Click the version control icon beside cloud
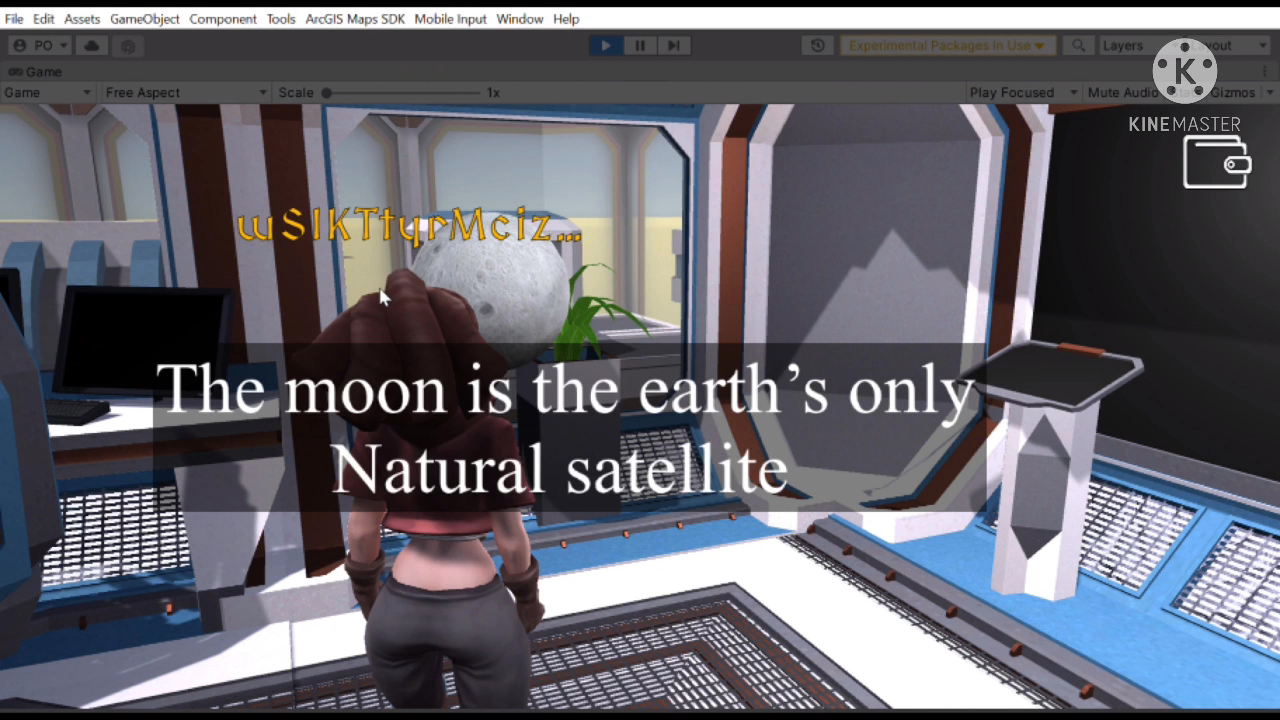Screen dimensions: 1280x720 click(x=128, y=45)
